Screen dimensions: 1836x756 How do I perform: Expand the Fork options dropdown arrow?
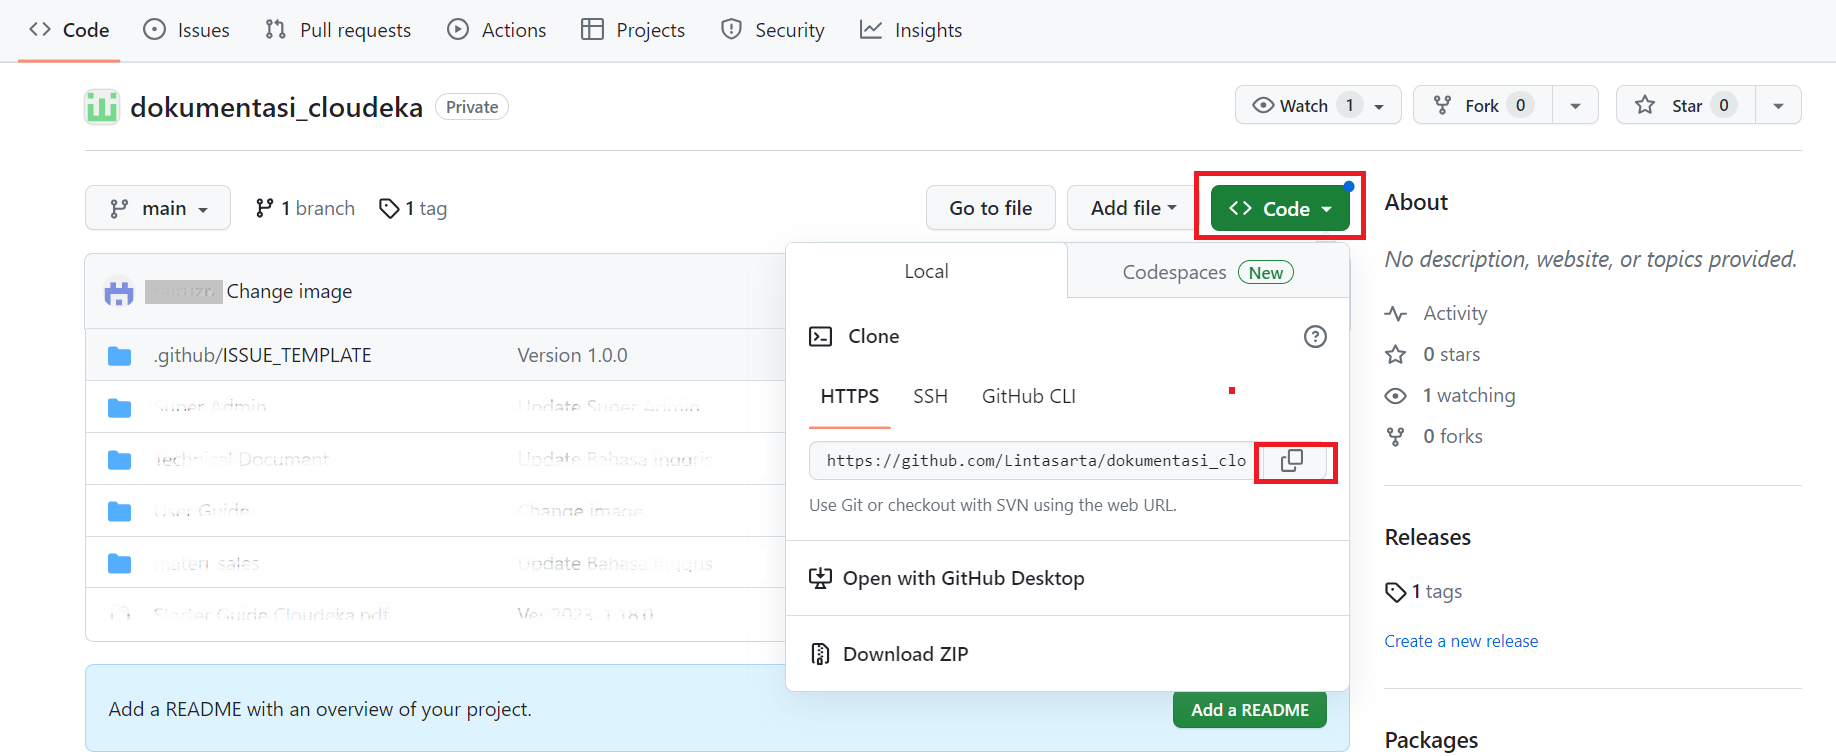(x=1575, y=105)
